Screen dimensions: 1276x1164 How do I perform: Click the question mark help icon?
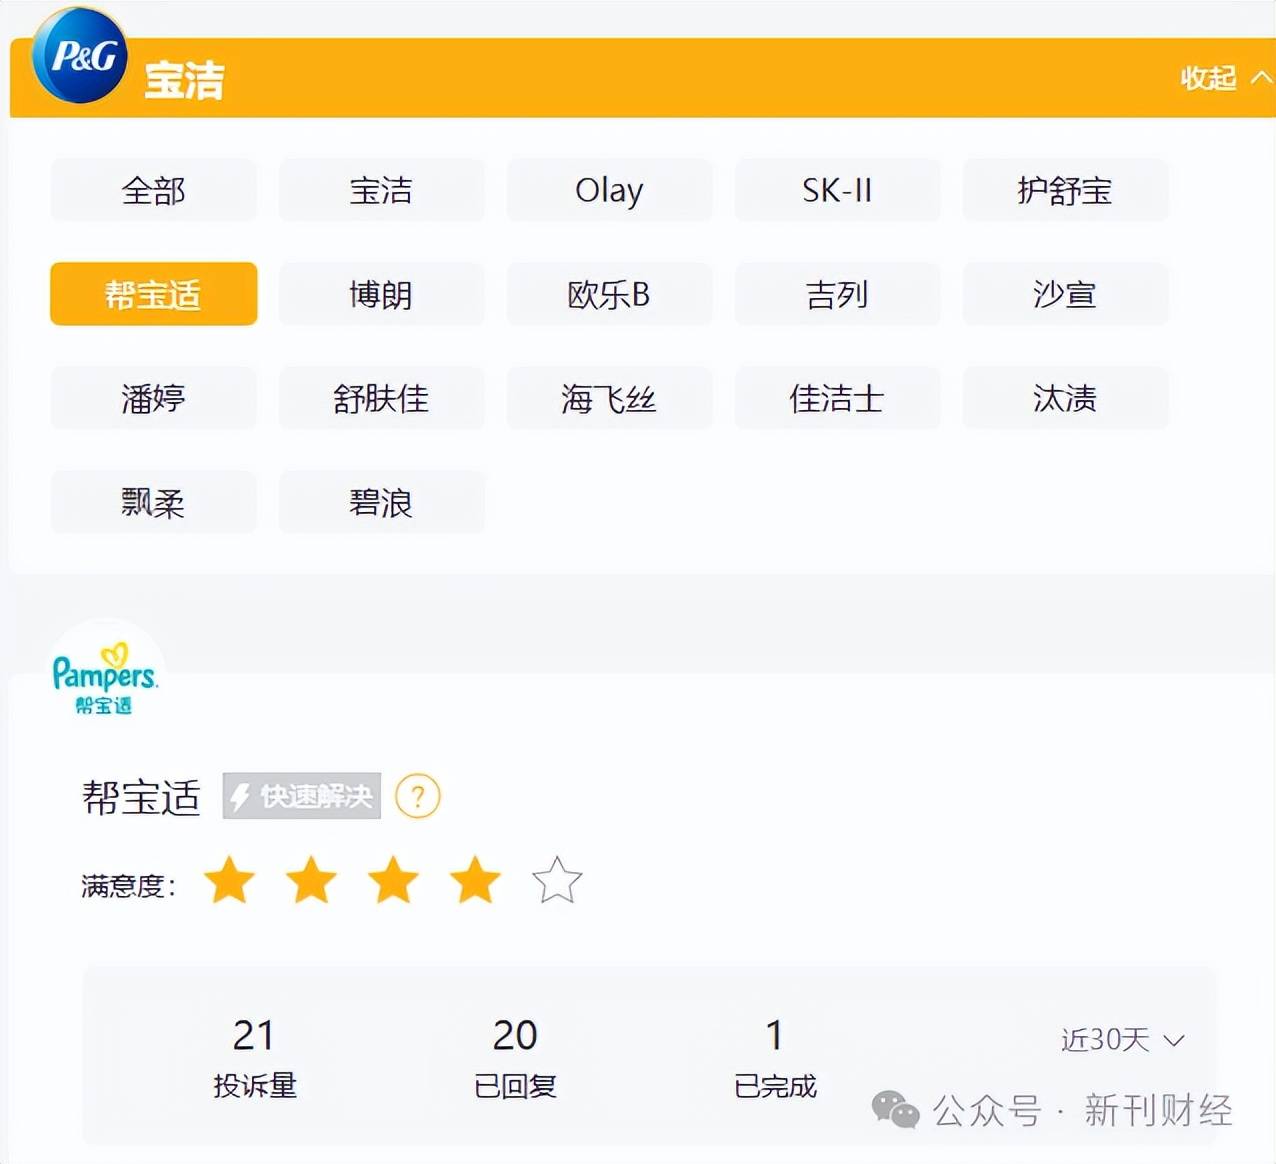click(418, 797)
